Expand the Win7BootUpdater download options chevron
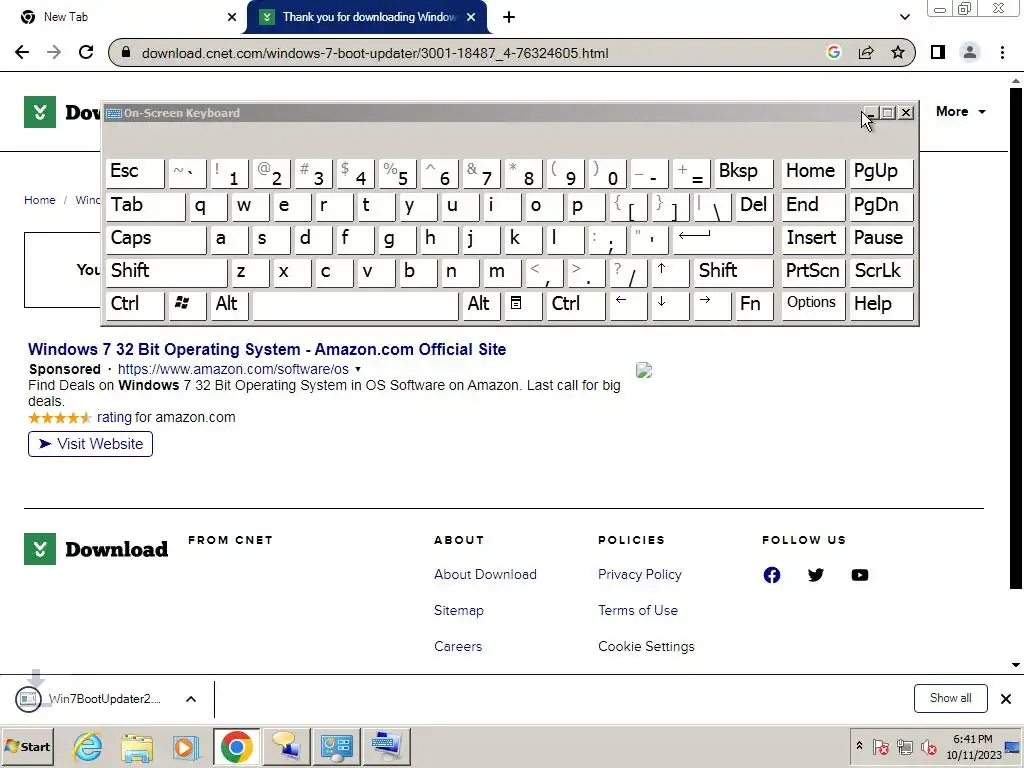Screen dimensions: 1024x768 pyautogui.click(x=191, y=699)
